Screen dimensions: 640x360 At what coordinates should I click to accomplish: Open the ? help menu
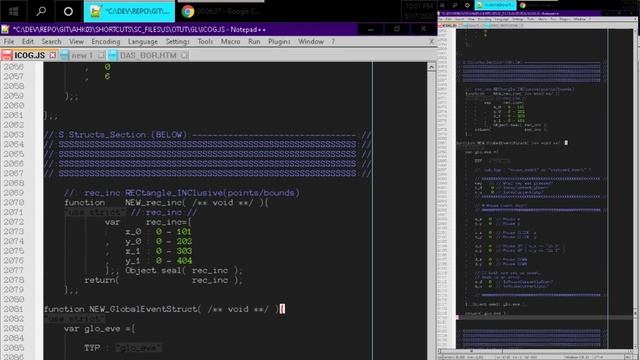(333, 42)
